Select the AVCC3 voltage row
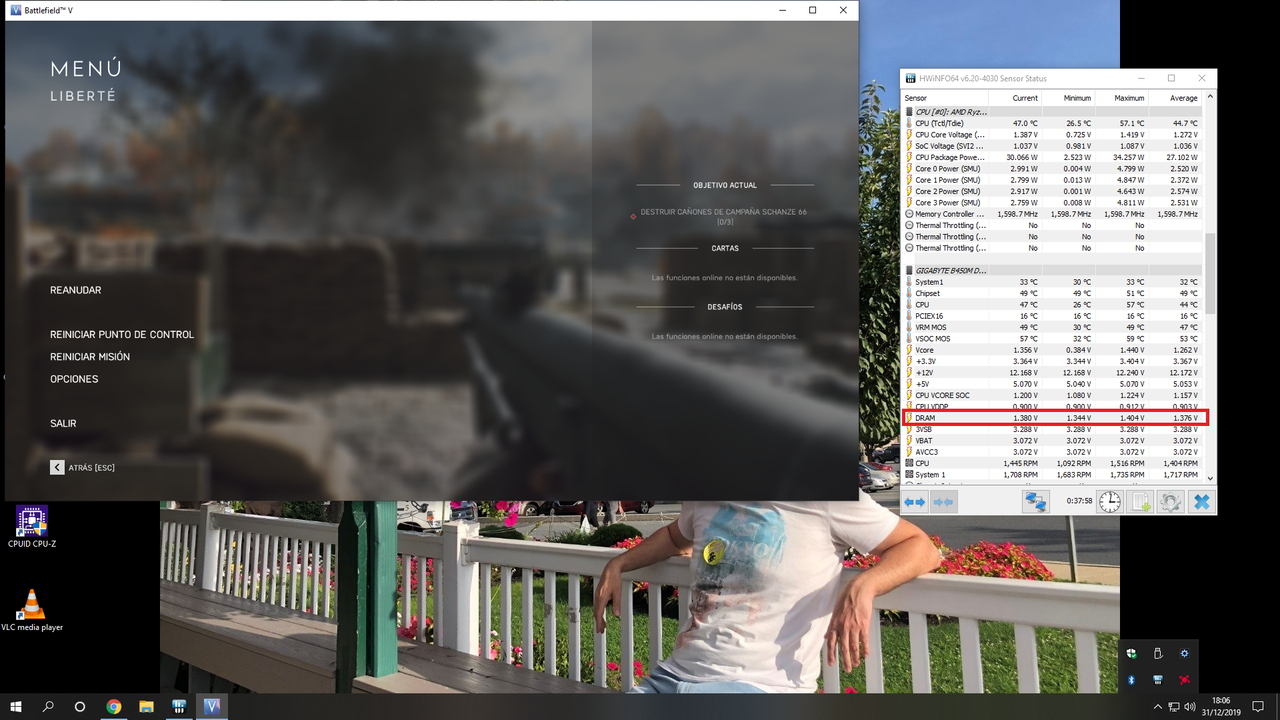 point(1052,452)
